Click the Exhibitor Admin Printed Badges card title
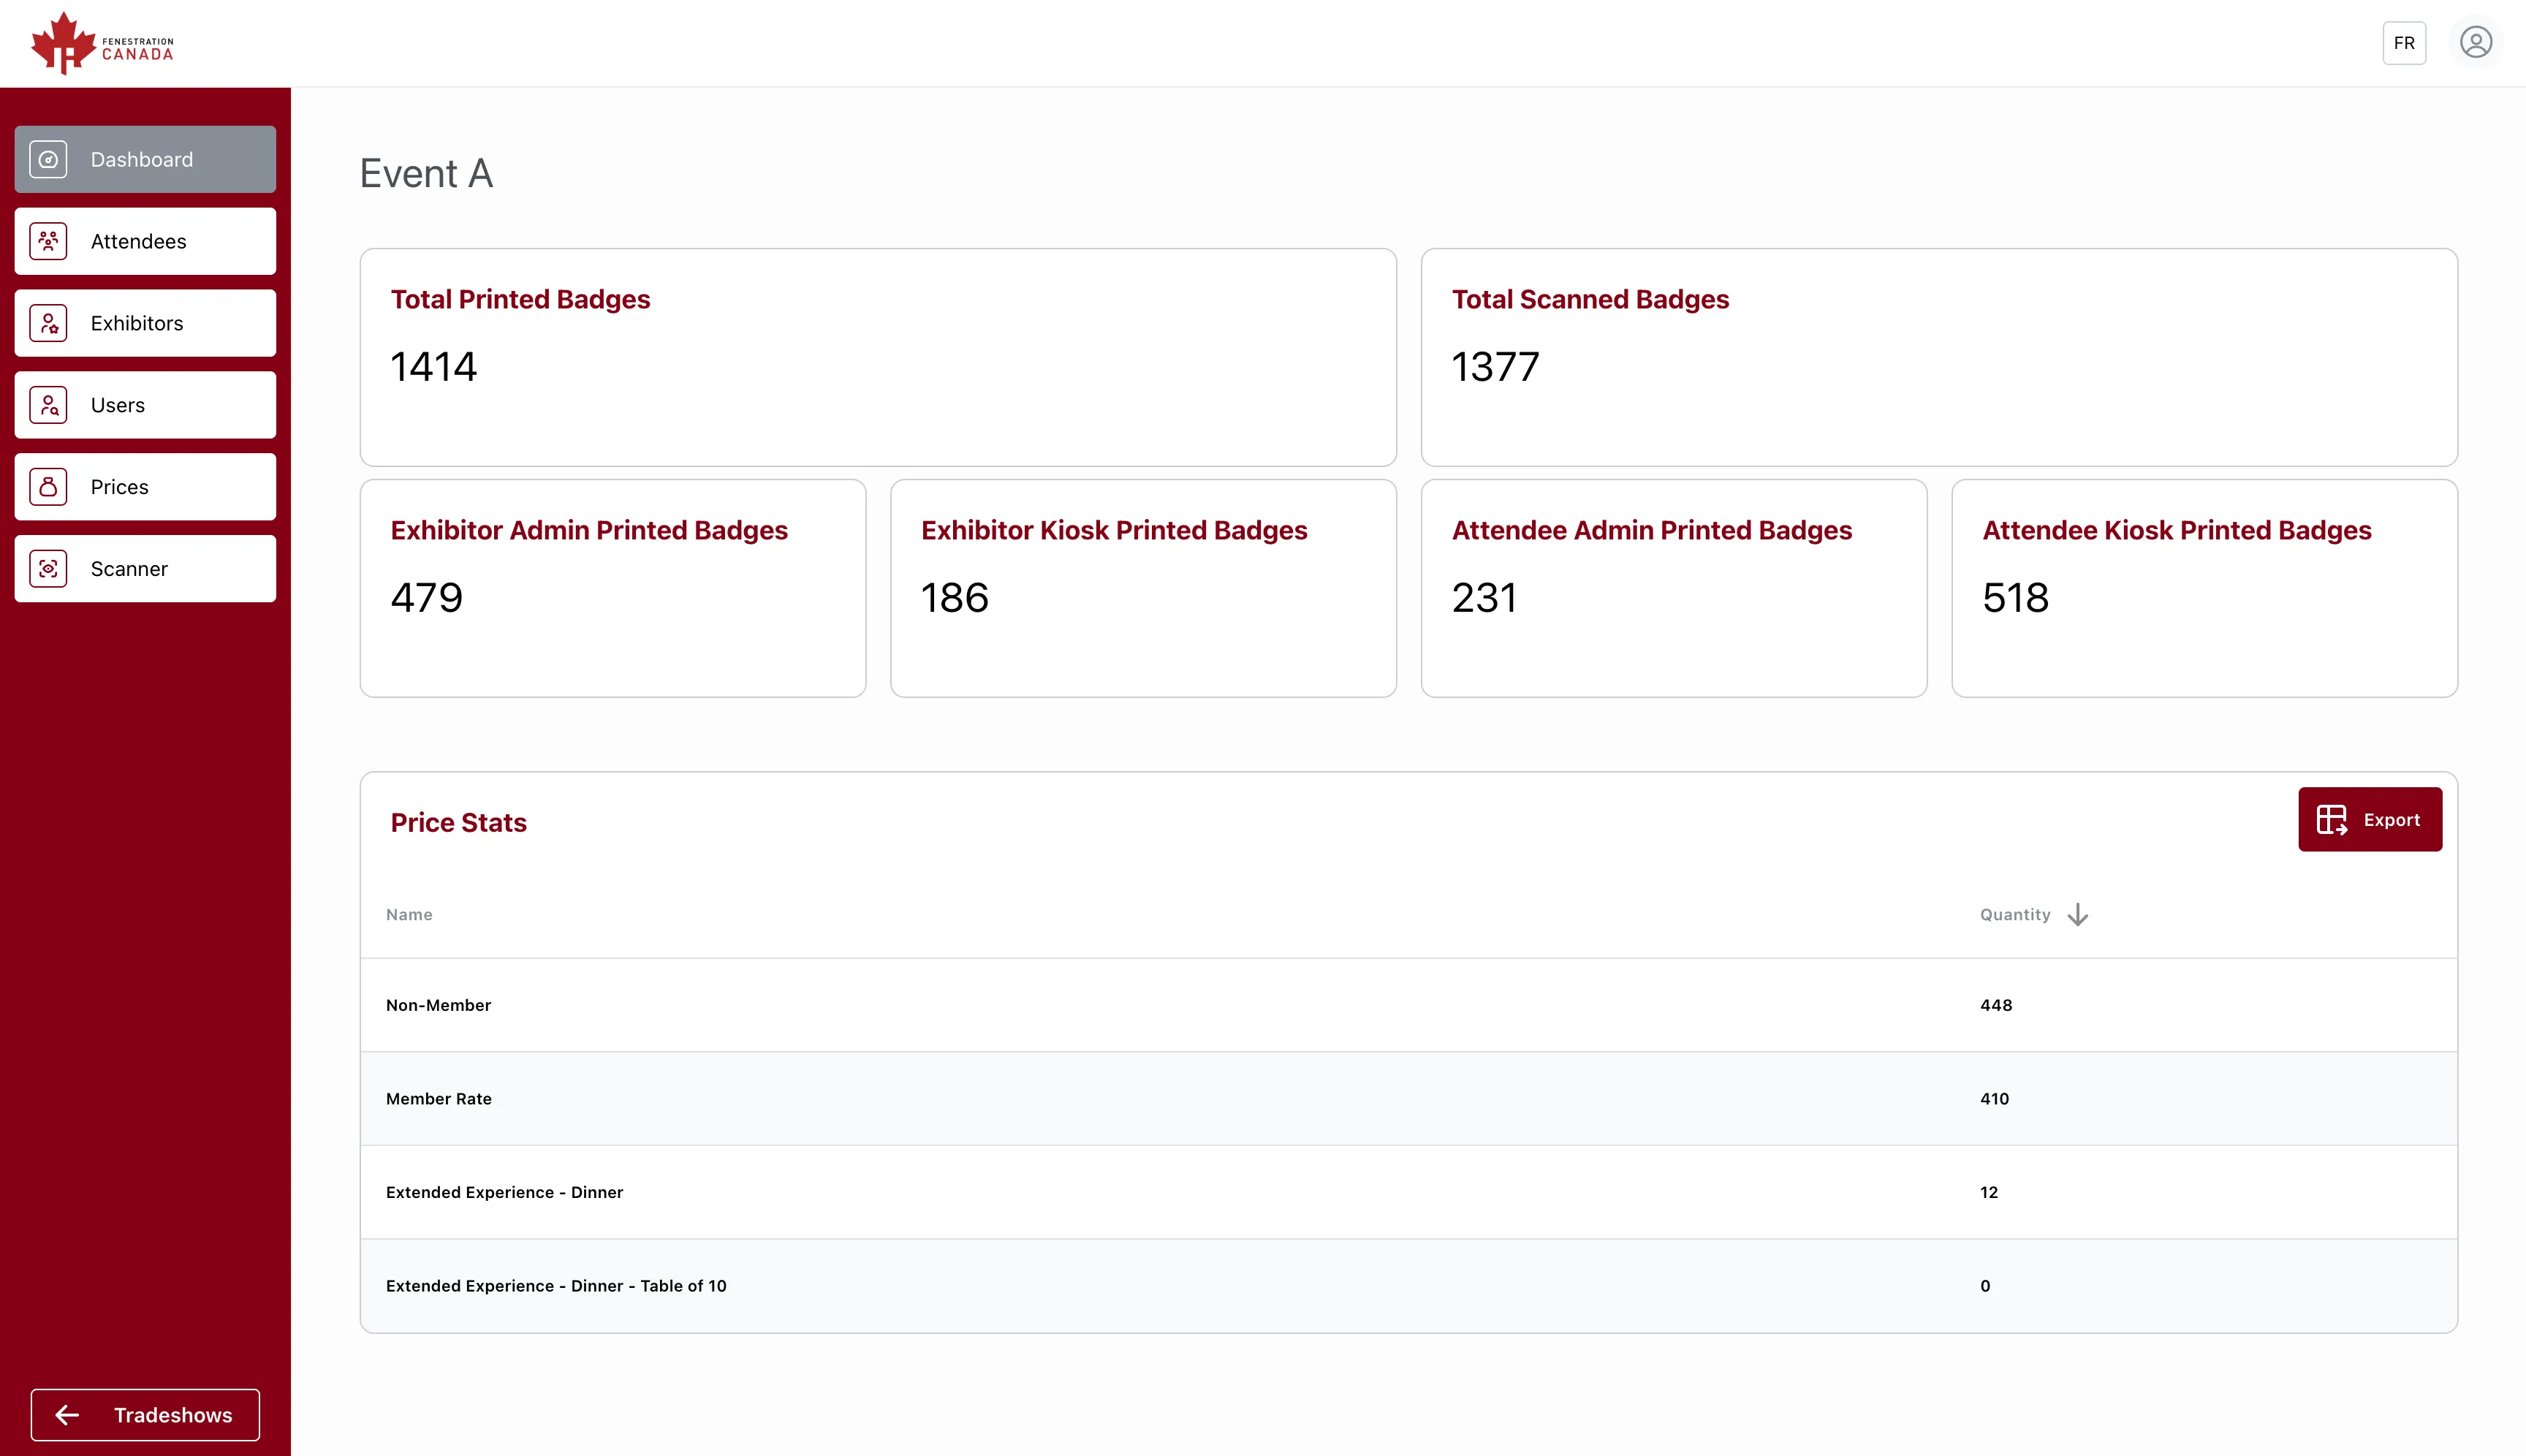 [589, 530]
